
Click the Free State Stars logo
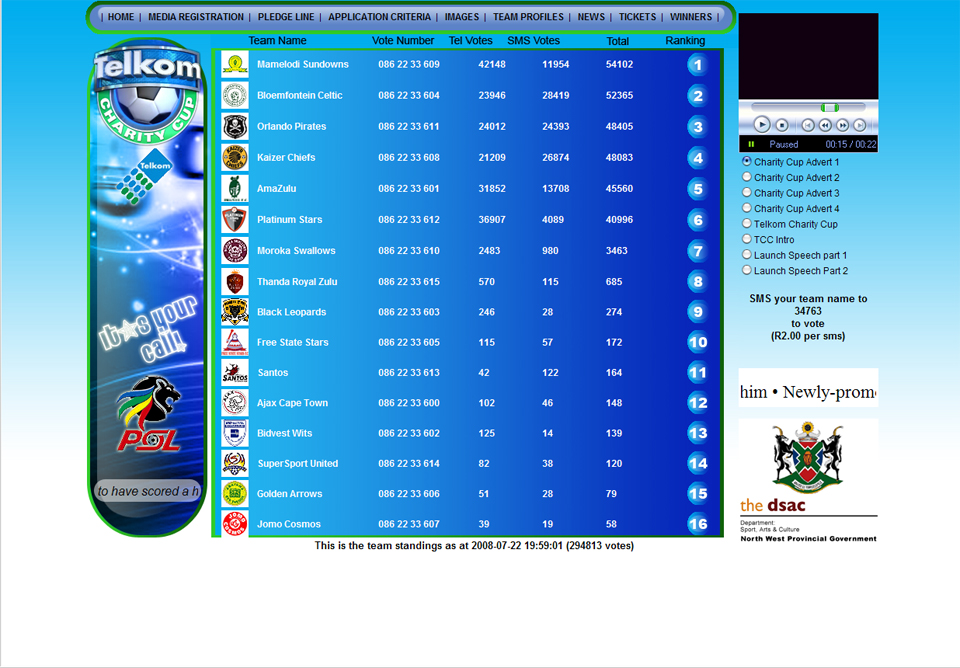click(234, 342)
